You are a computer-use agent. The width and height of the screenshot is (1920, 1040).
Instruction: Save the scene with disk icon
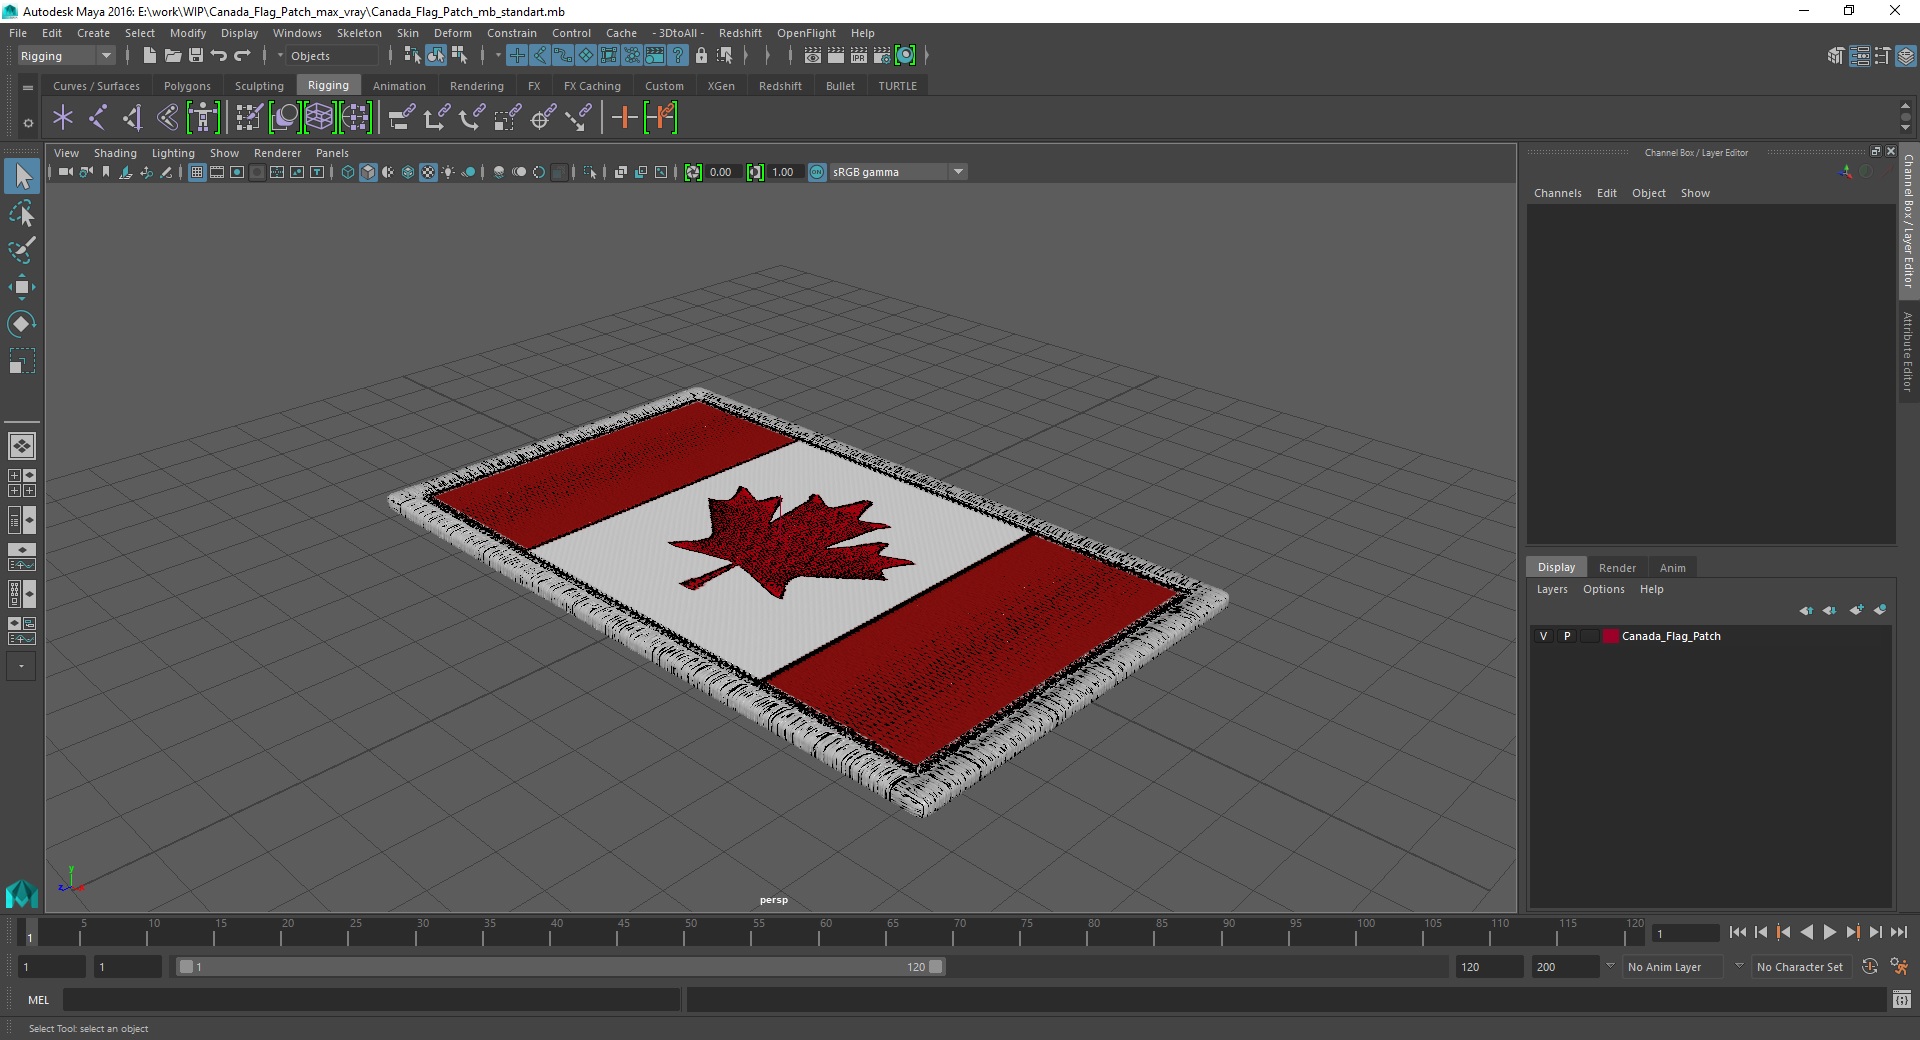click(x=196, y=56)
